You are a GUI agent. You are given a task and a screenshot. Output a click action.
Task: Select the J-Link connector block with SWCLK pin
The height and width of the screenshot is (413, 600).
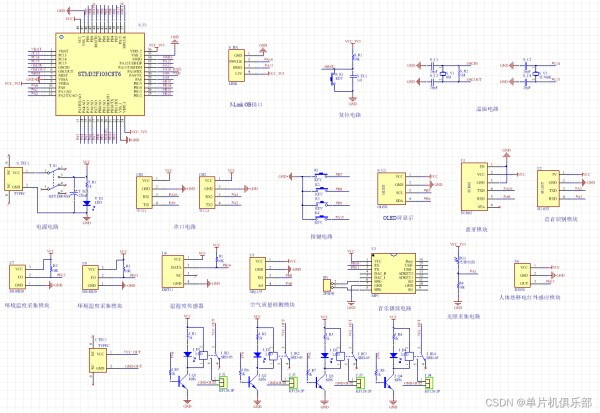tap(236, 65)
